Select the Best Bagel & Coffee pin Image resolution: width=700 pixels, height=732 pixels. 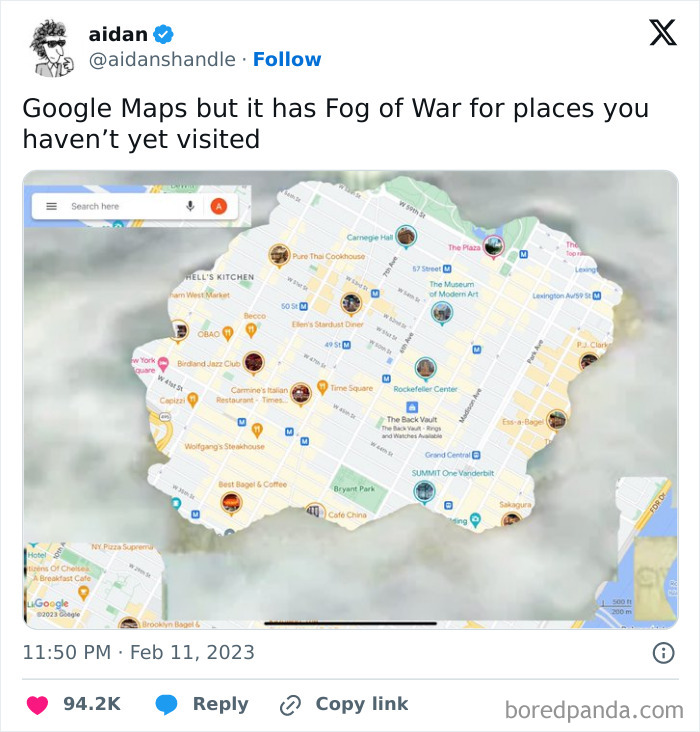[231, 501]
